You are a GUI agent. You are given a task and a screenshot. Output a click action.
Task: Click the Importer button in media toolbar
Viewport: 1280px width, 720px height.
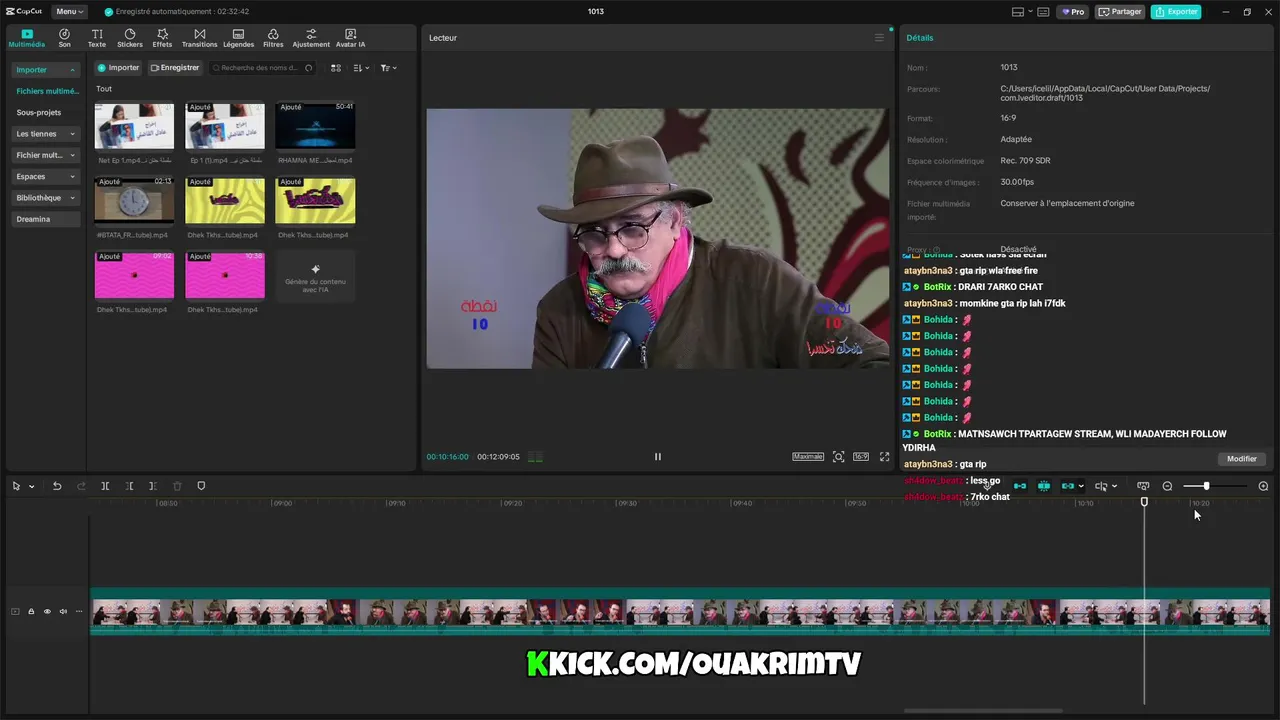click(118, 68)
